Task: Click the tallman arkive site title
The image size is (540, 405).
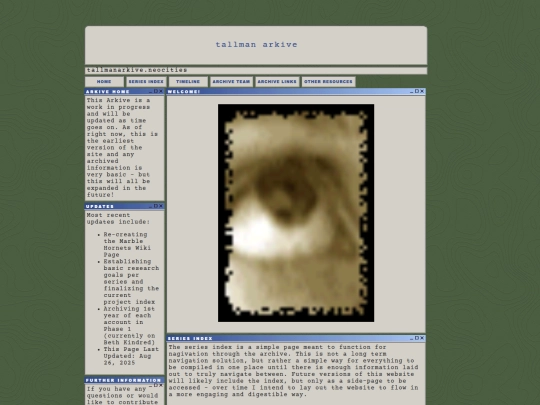Action: pyautogui.click(x=257, y=45)
